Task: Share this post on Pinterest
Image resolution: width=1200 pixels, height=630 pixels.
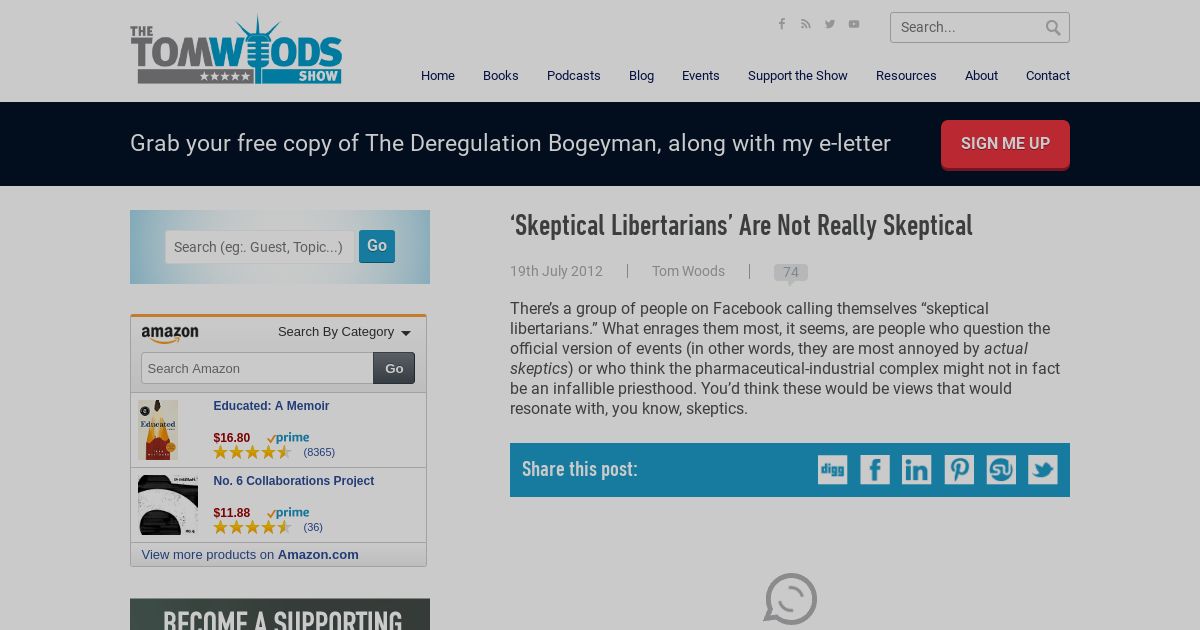Action: (x=959, y=469)
